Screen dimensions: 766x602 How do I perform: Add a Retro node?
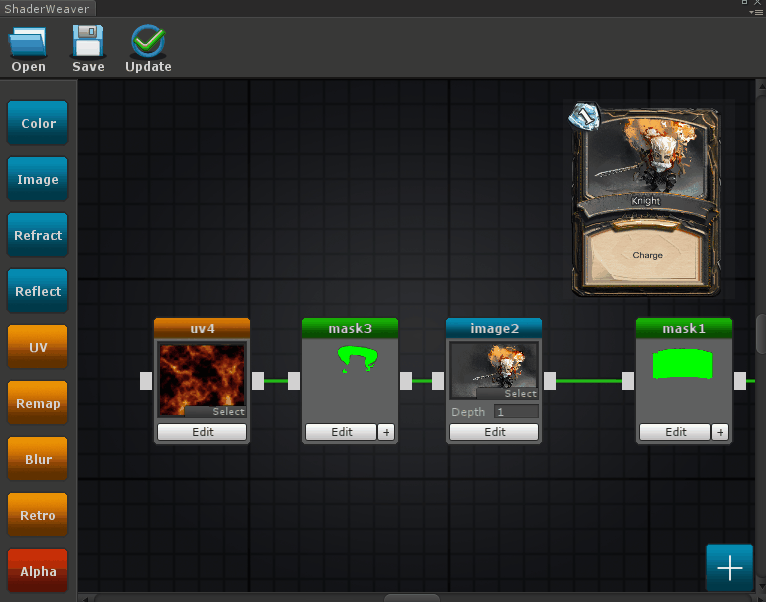pyautogui.click(x=38, y=515)
